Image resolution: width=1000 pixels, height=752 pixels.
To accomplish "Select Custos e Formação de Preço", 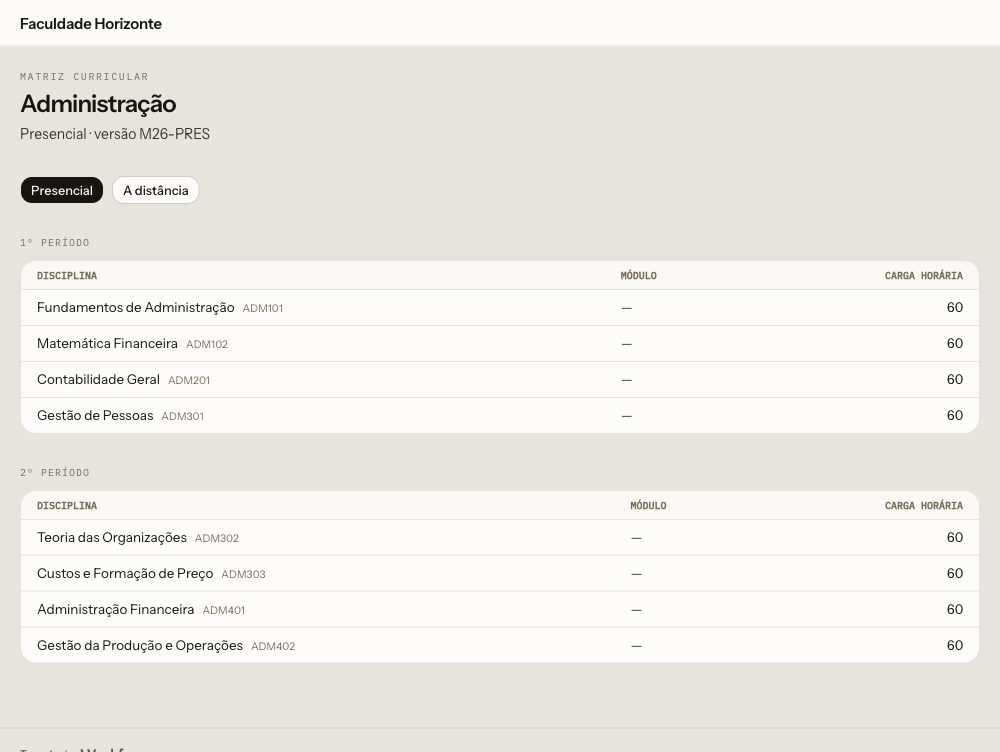I will click(499, 573).
